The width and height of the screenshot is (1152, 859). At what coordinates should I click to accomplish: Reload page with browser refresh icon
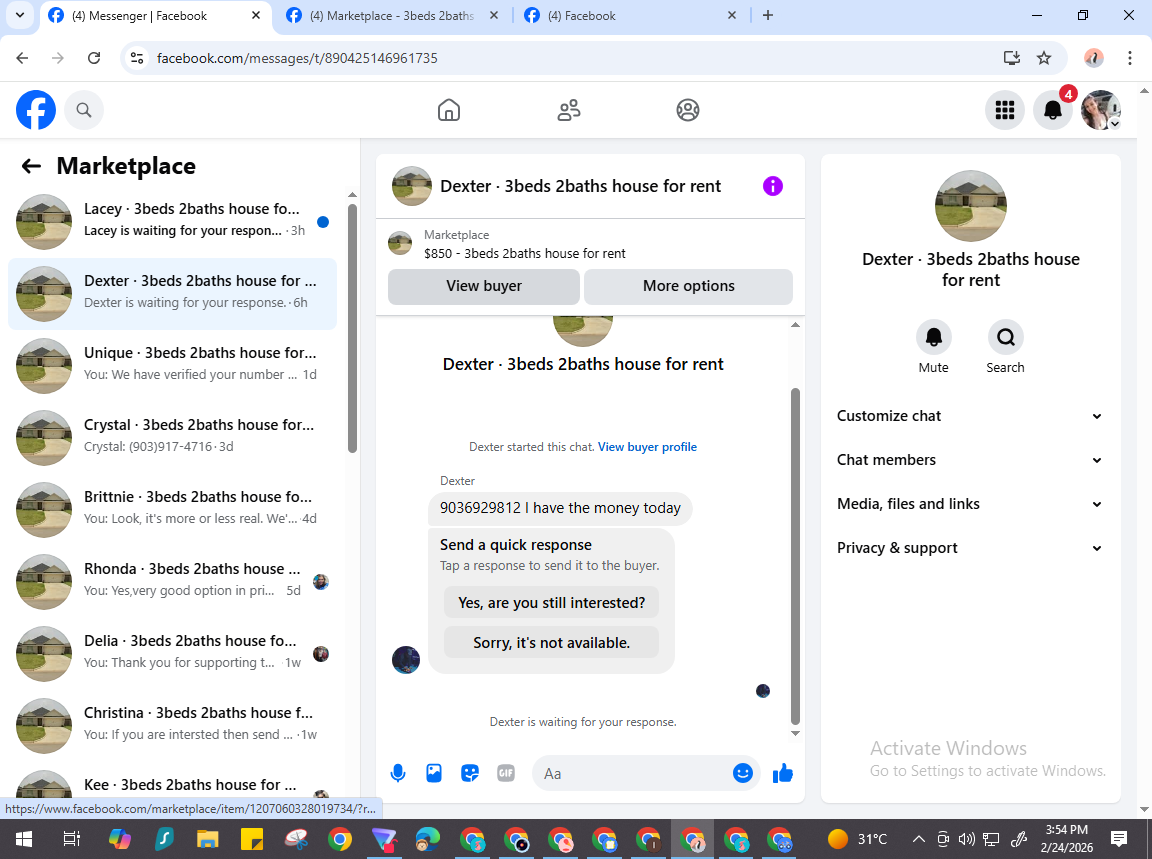click(x=94, y=58)
